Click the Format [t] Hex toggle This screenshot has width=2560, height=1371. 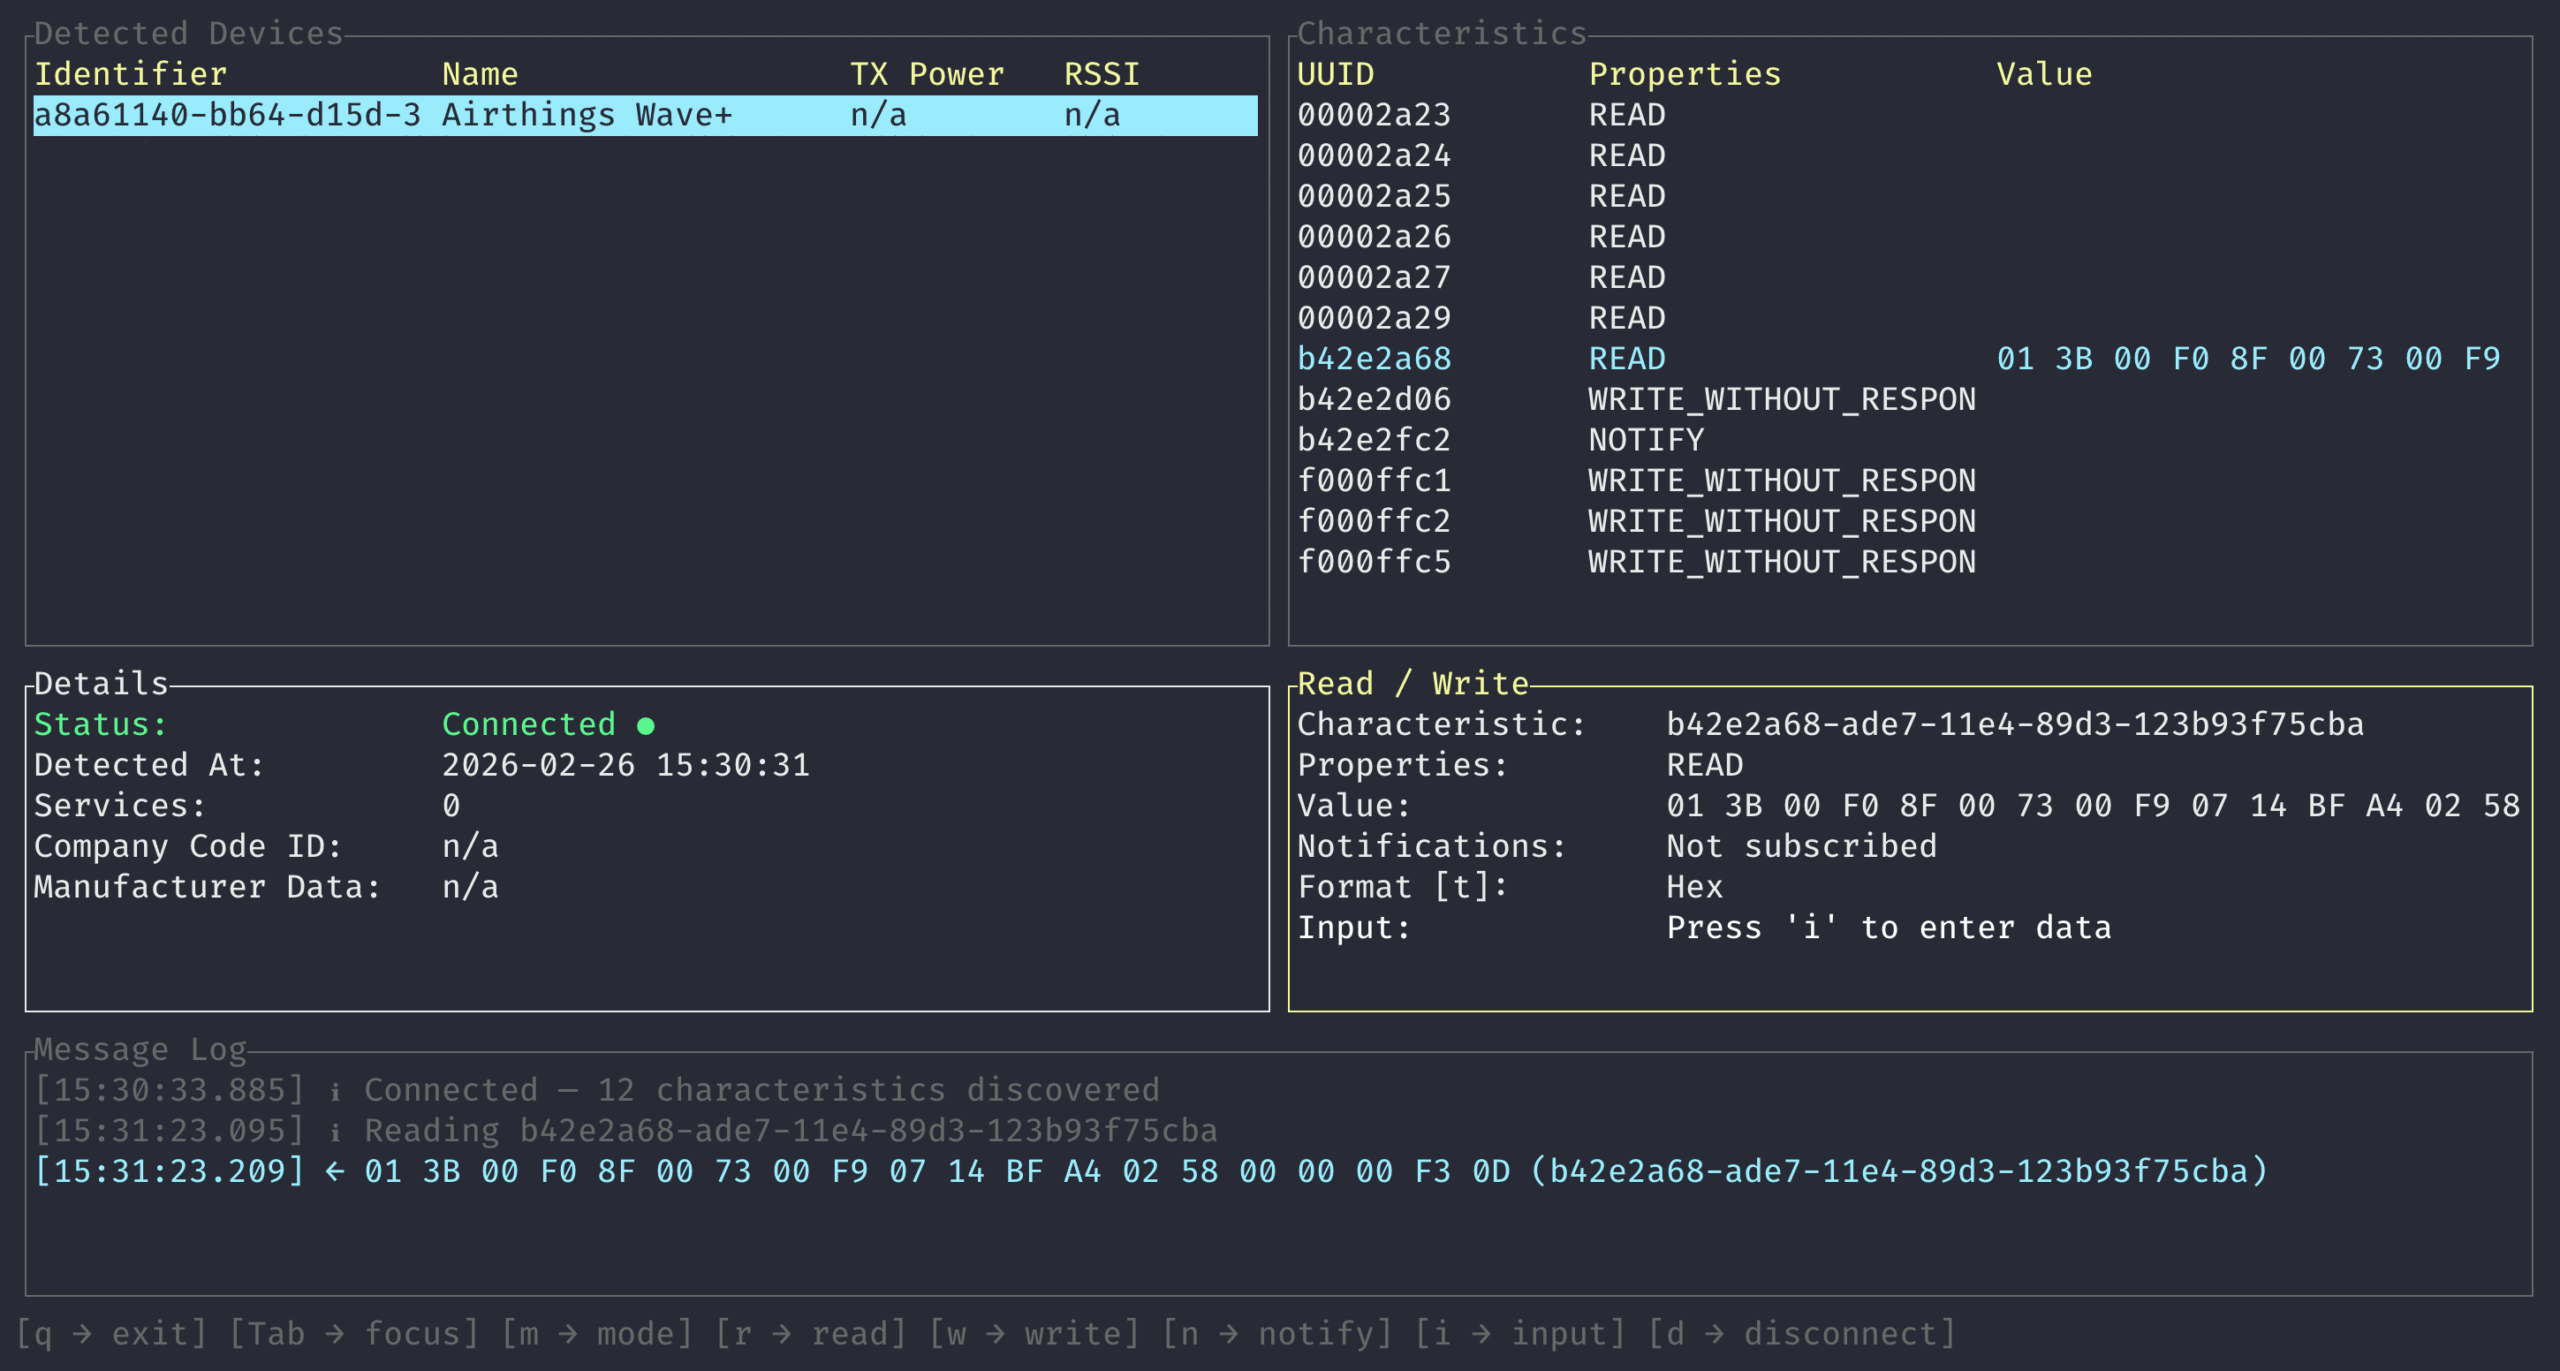pos(1693,887)
